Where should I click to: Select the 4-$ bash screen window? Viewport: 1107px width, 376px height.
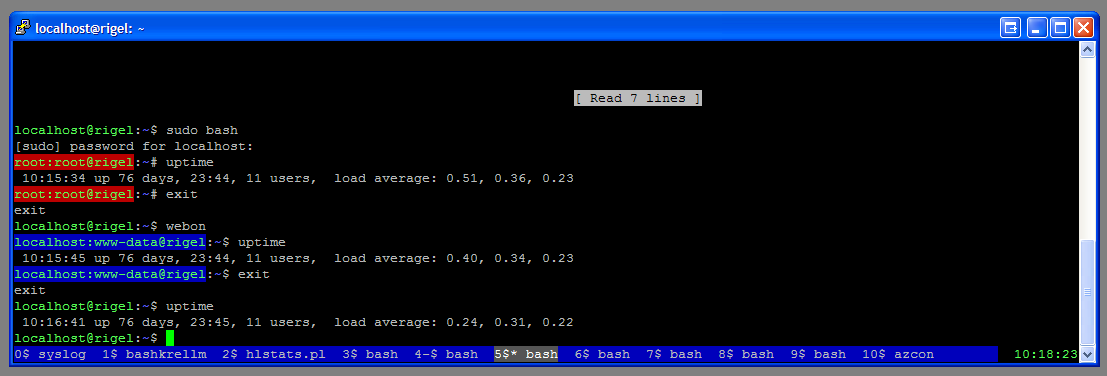(x=446, y=354)
